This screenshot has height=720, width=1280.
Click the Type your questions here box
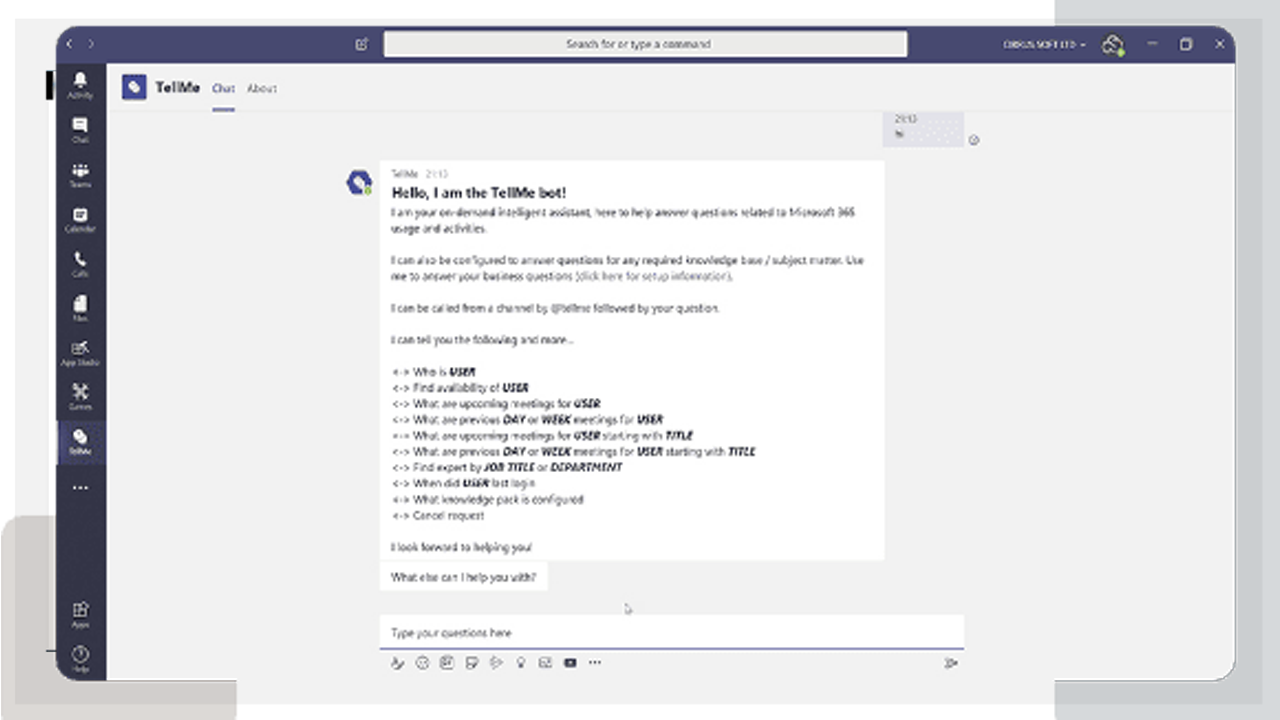[x=671, y=632]
